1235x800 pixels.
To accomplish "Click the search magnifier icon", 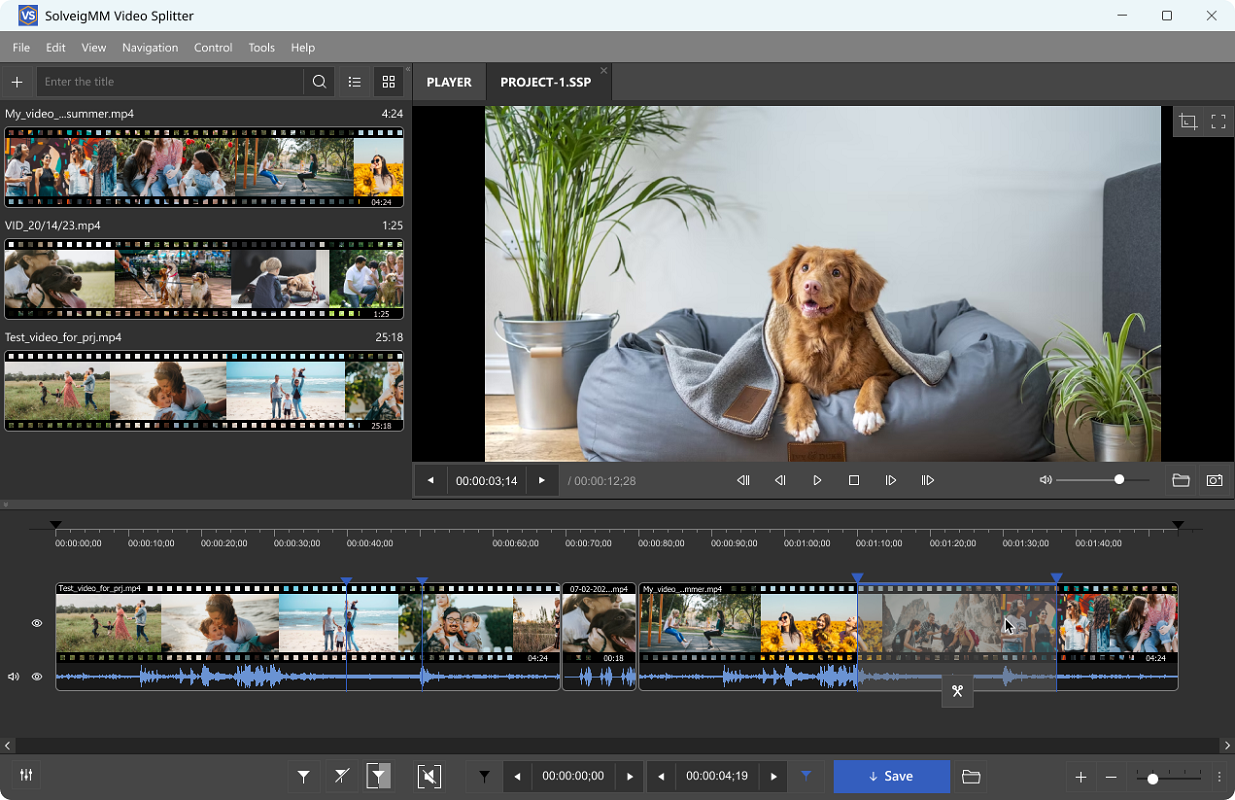I will [319, 82].
